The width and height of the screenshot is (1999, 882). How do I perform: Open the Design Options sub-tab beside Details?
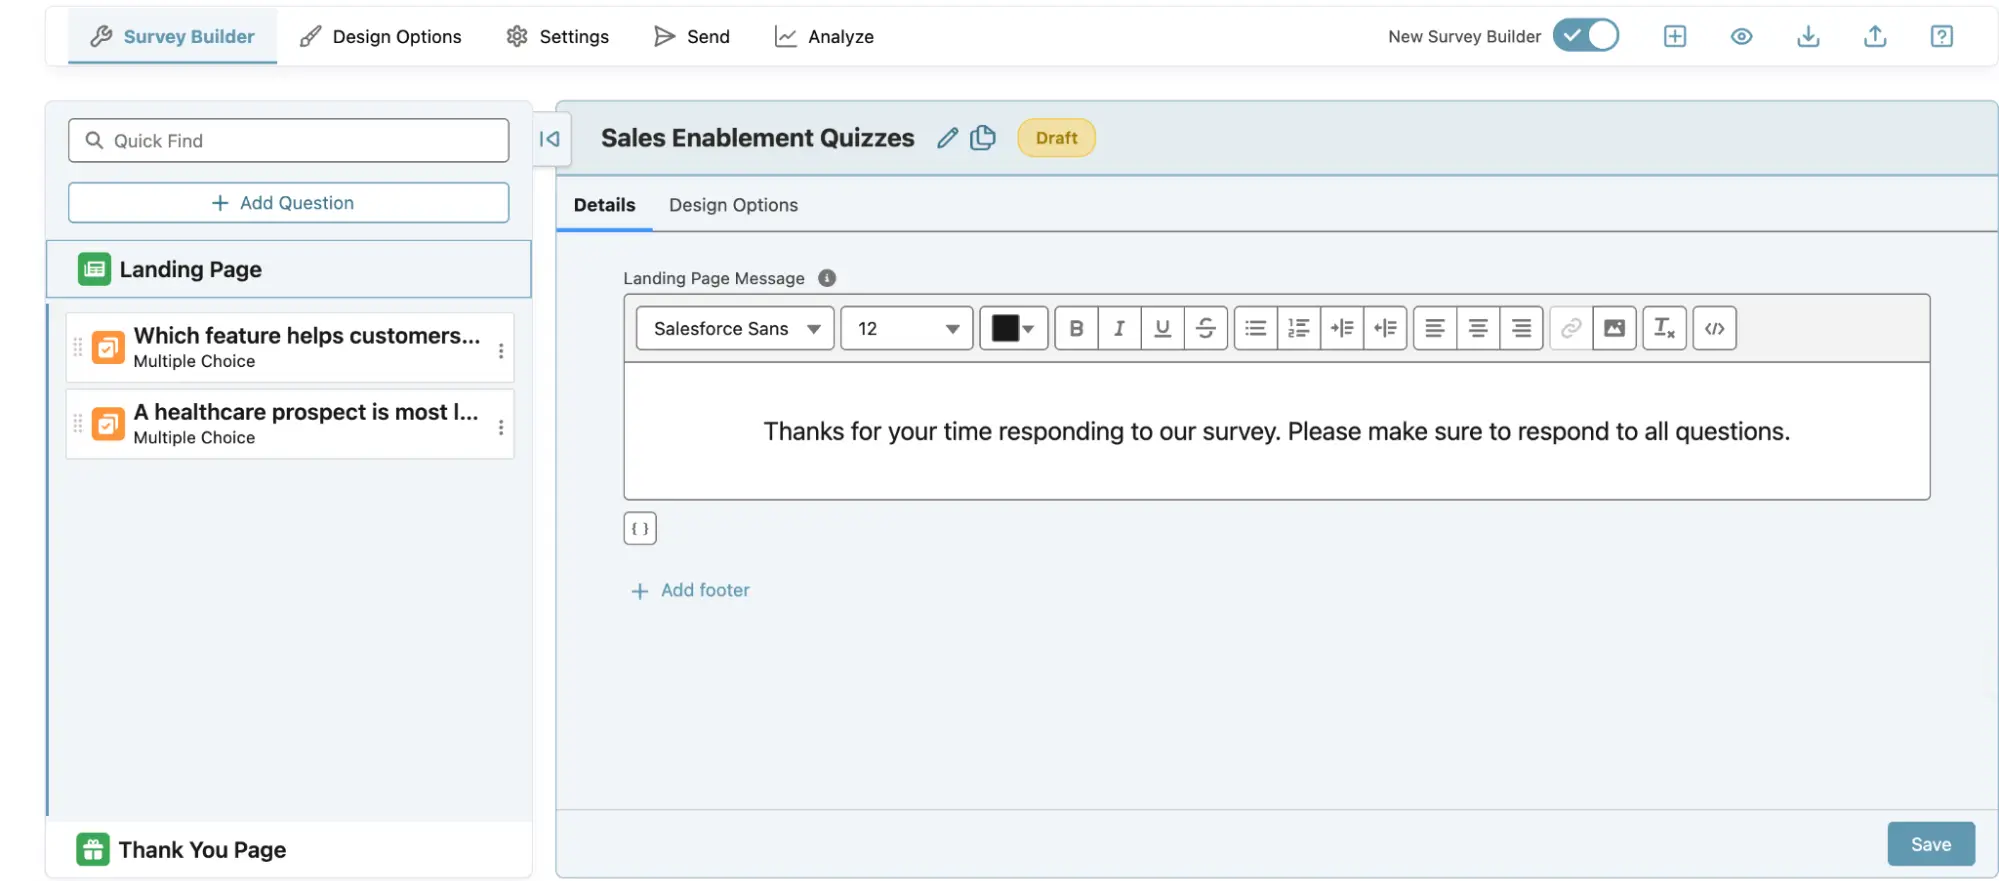point(733,205)
